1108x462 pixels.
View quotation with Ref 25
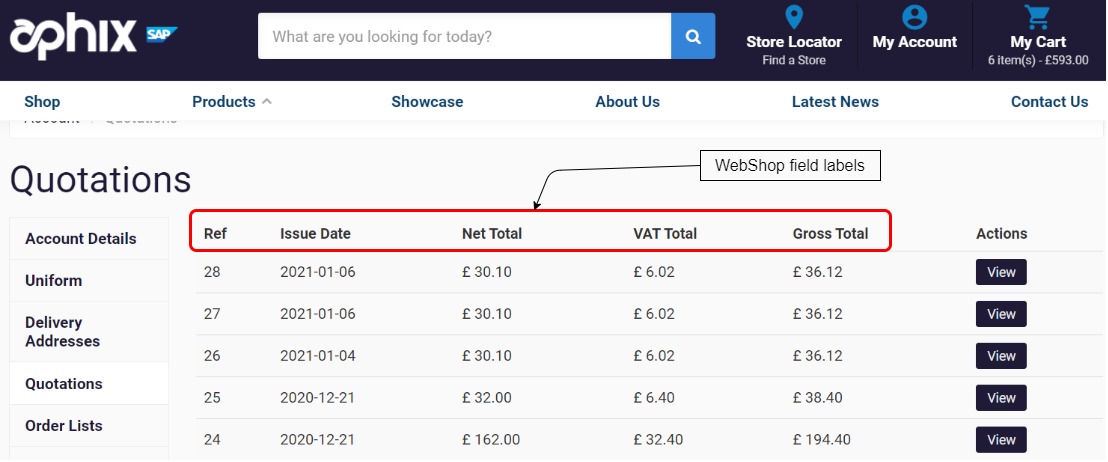tap(1001, 398)
